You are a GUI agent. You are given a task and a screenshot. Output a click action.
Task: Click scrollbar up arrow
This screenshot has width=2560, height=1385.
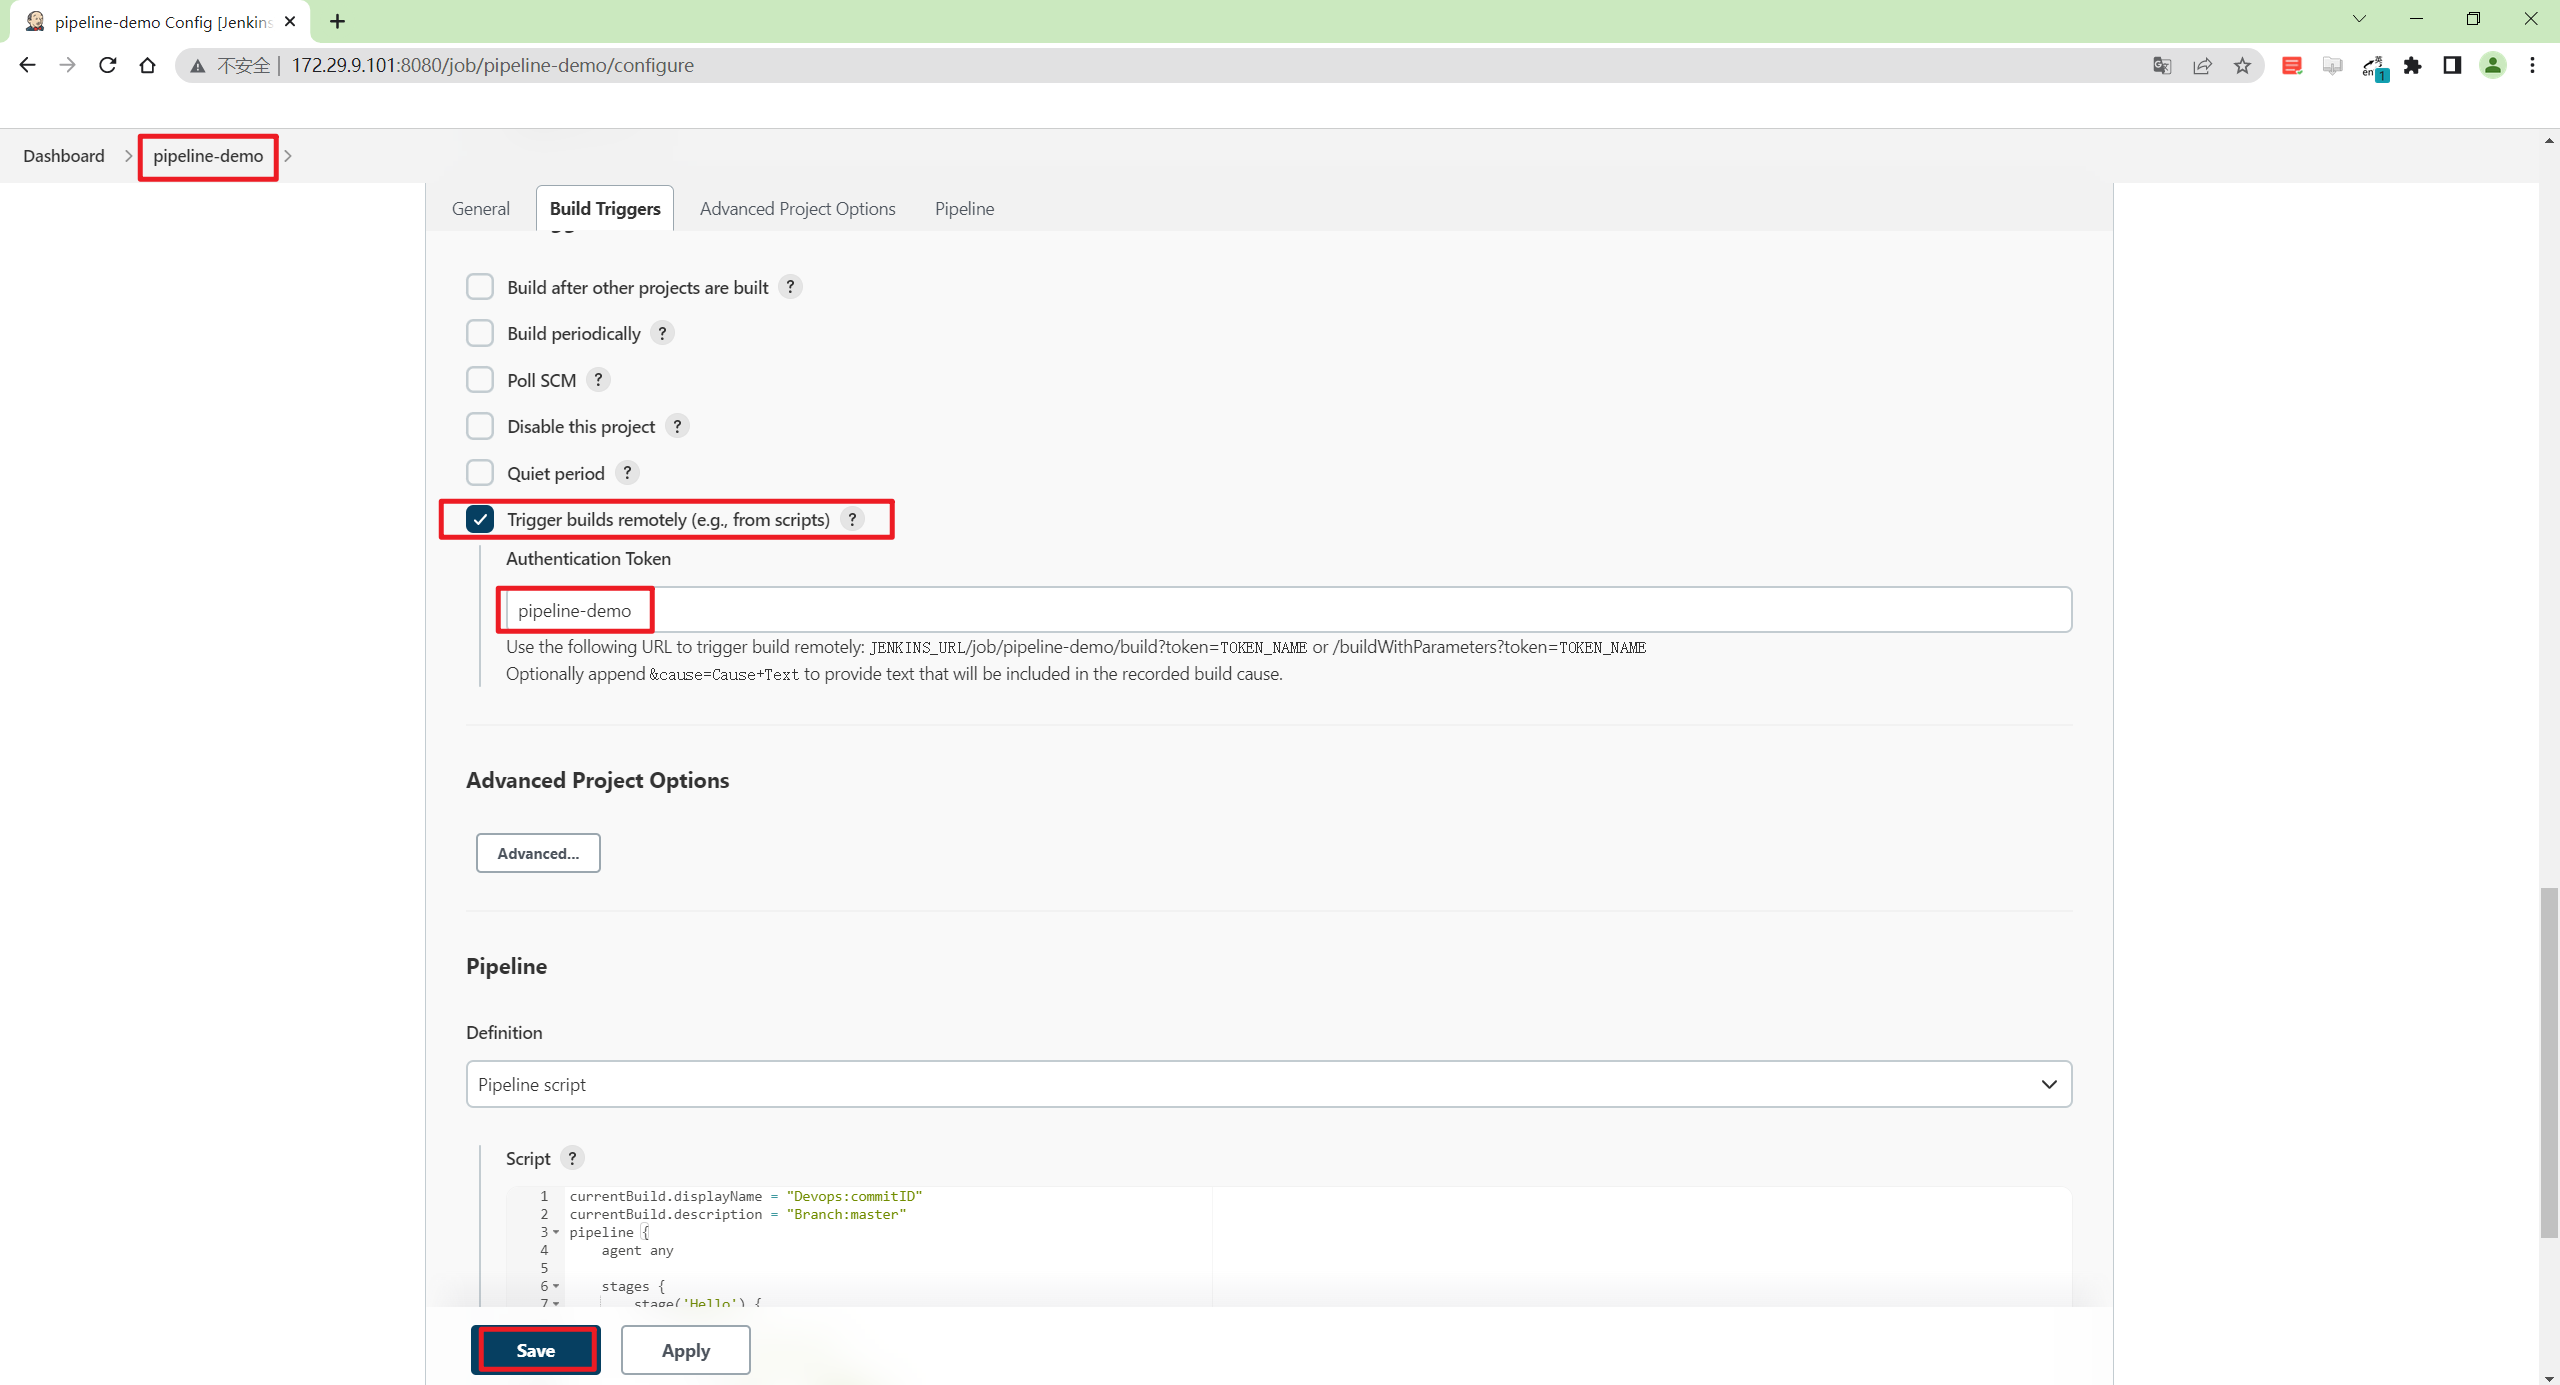tap(2549, 141)
